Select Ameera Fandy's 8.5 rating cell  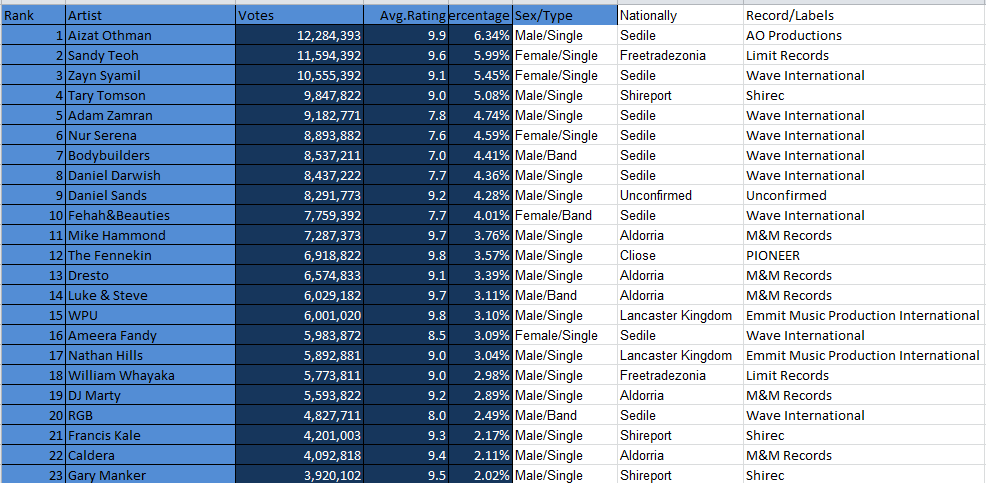point(406,335)
